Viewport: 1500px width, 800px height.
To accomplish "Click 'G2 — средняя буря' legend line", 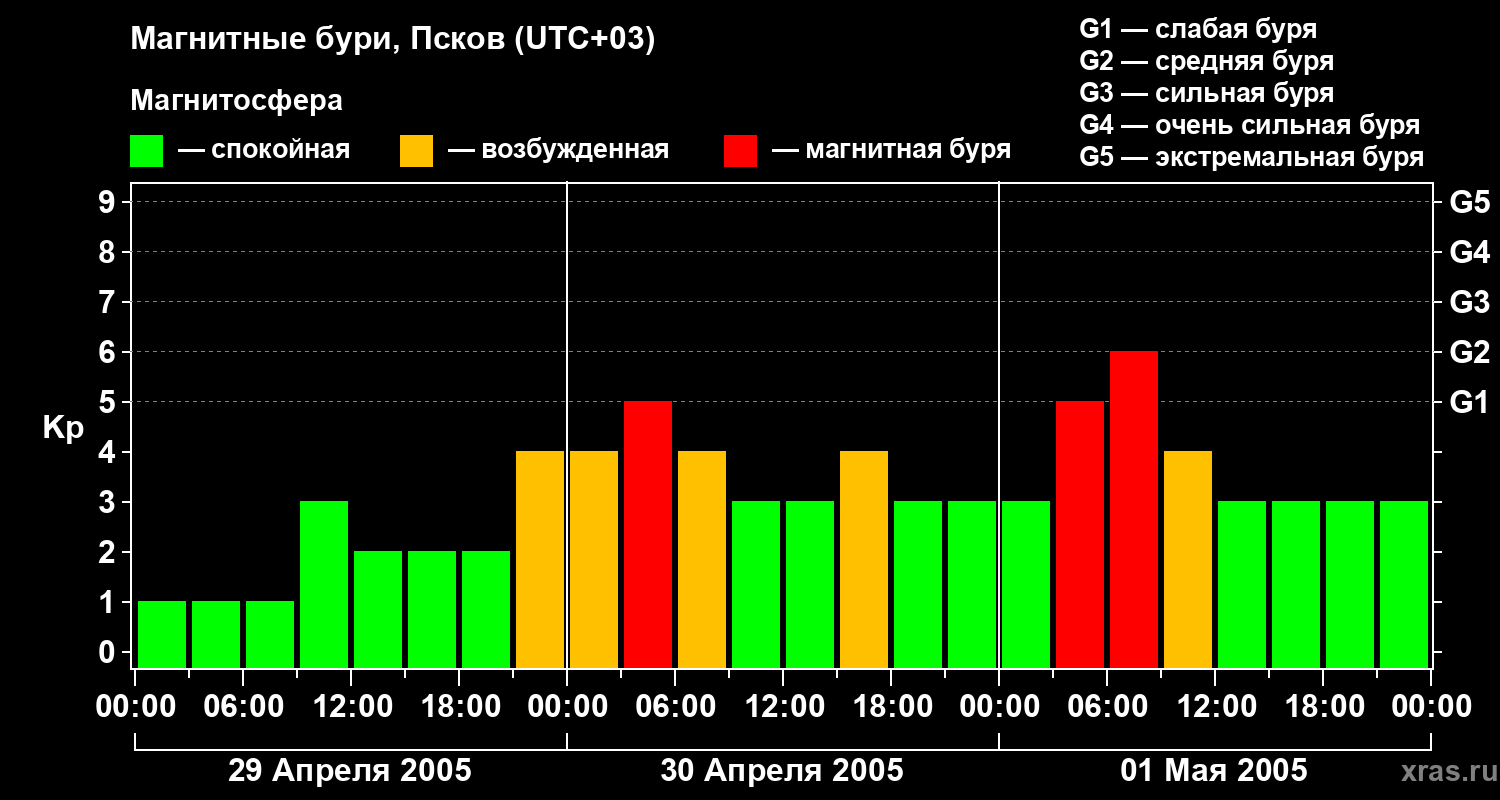I will pos(1206,61).
